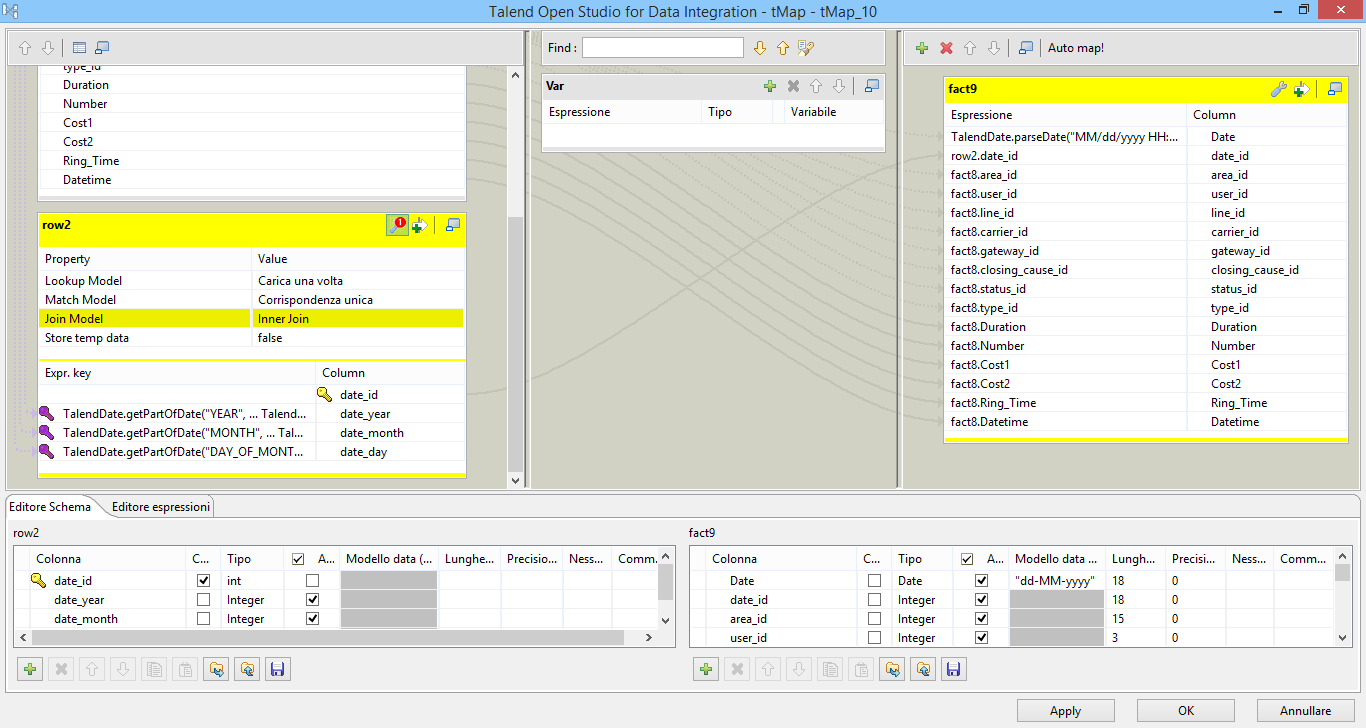Click the find-previous up arrow icon
This screenshot has width=1366, height=728.
coord(783,48)
